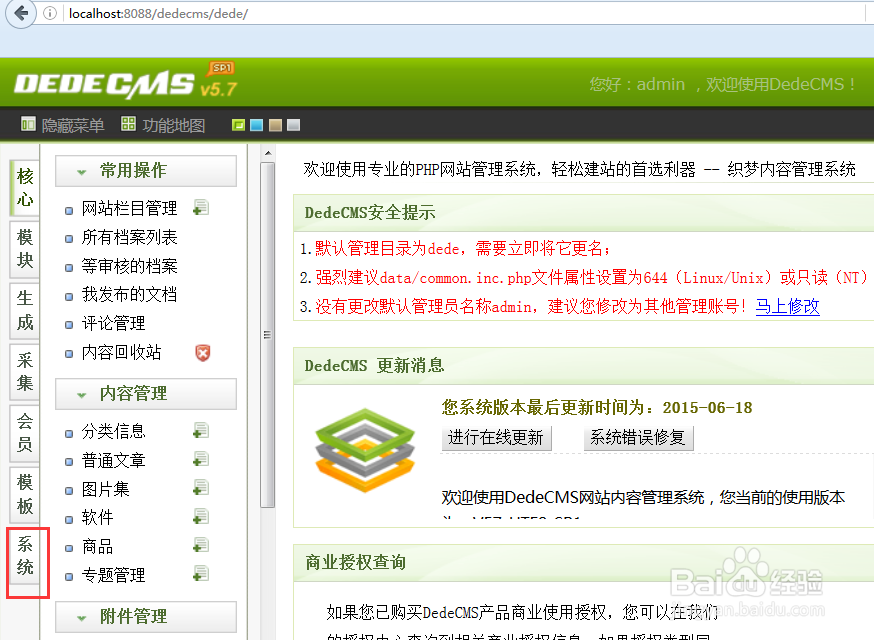Select the tan skin color swatch
Image resolution: width=874 pixels, height=640 pixels.
tap(275, 125)
